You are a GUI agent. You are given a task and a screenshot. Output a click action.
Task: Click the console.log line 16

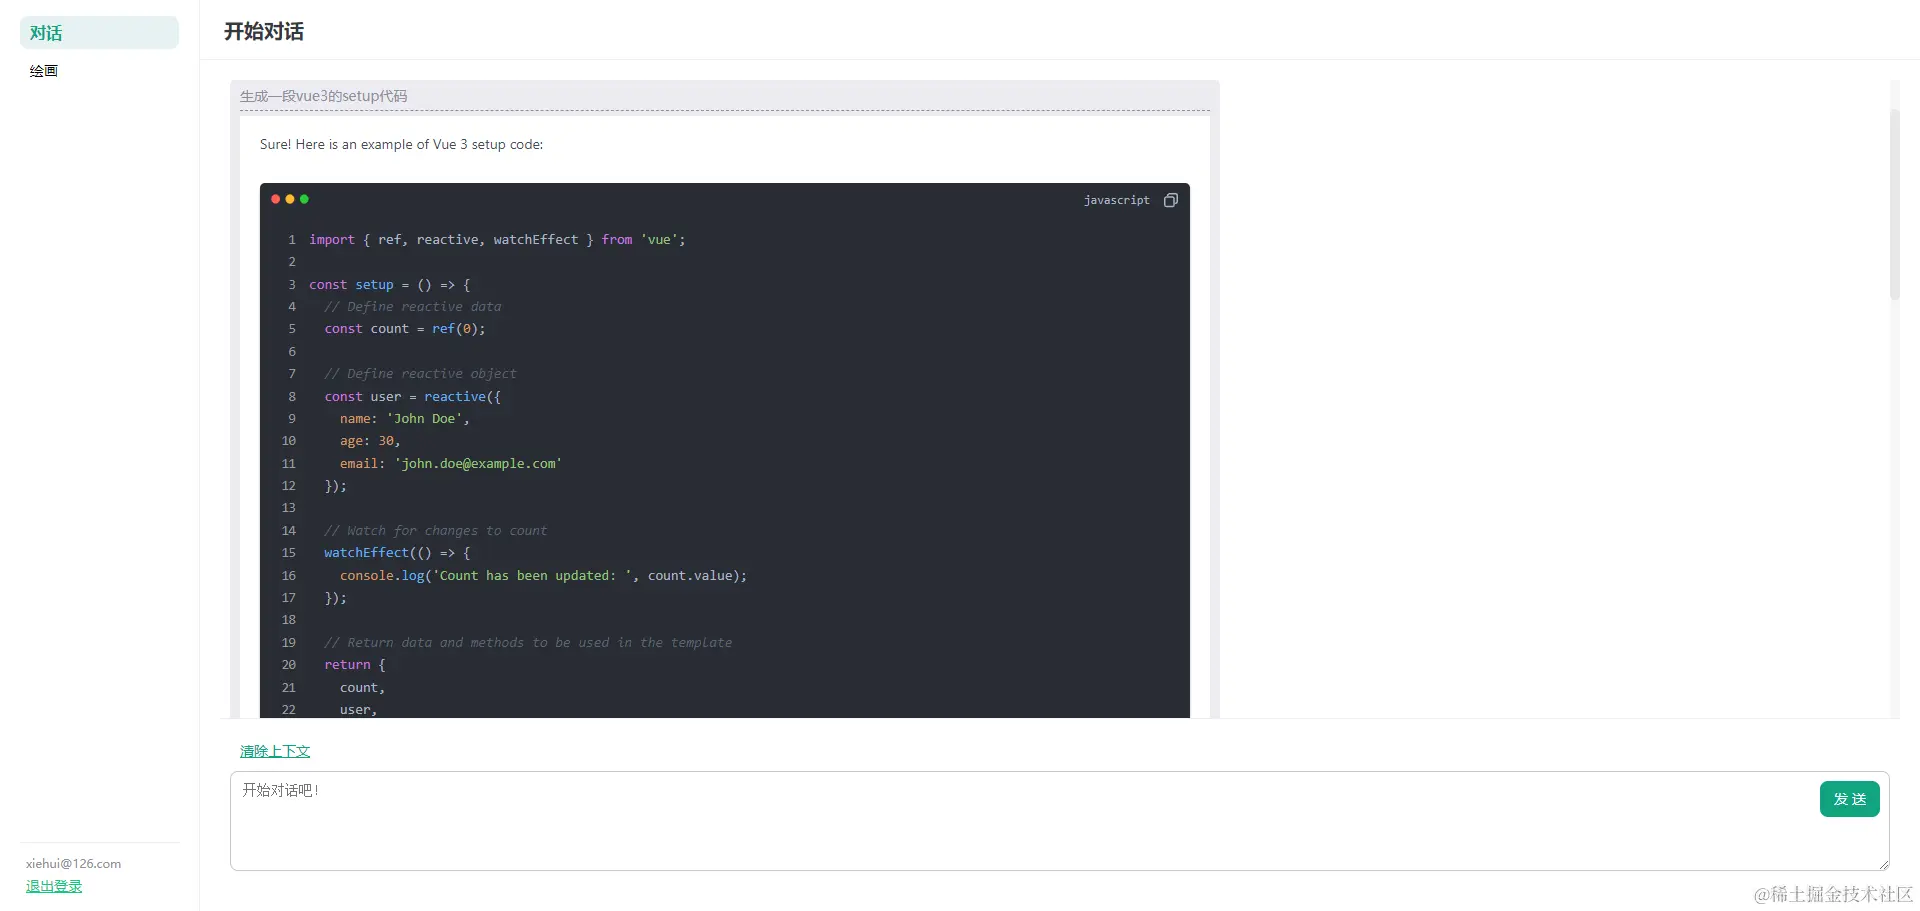(x=543, y=576)
